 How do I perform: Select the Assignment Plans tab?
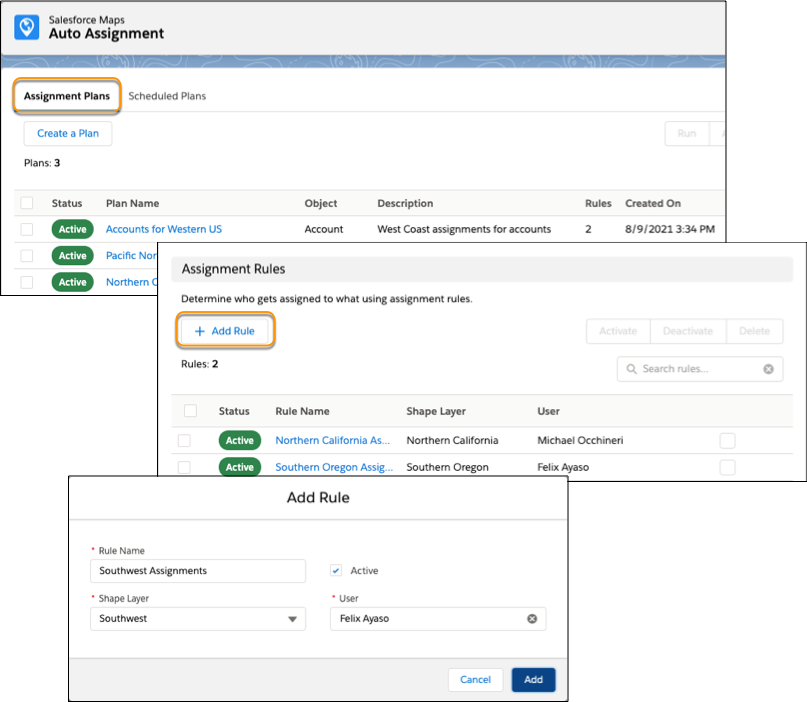(x=67, y=96)
